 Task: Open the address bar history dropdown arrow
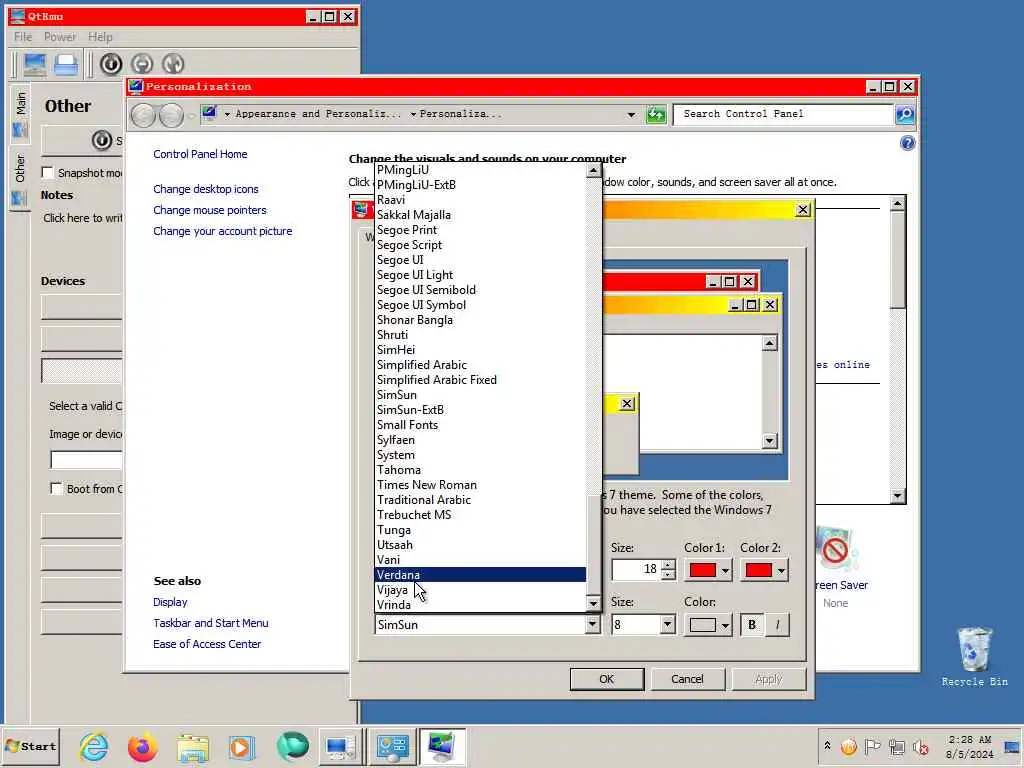(x=631, y=114)
